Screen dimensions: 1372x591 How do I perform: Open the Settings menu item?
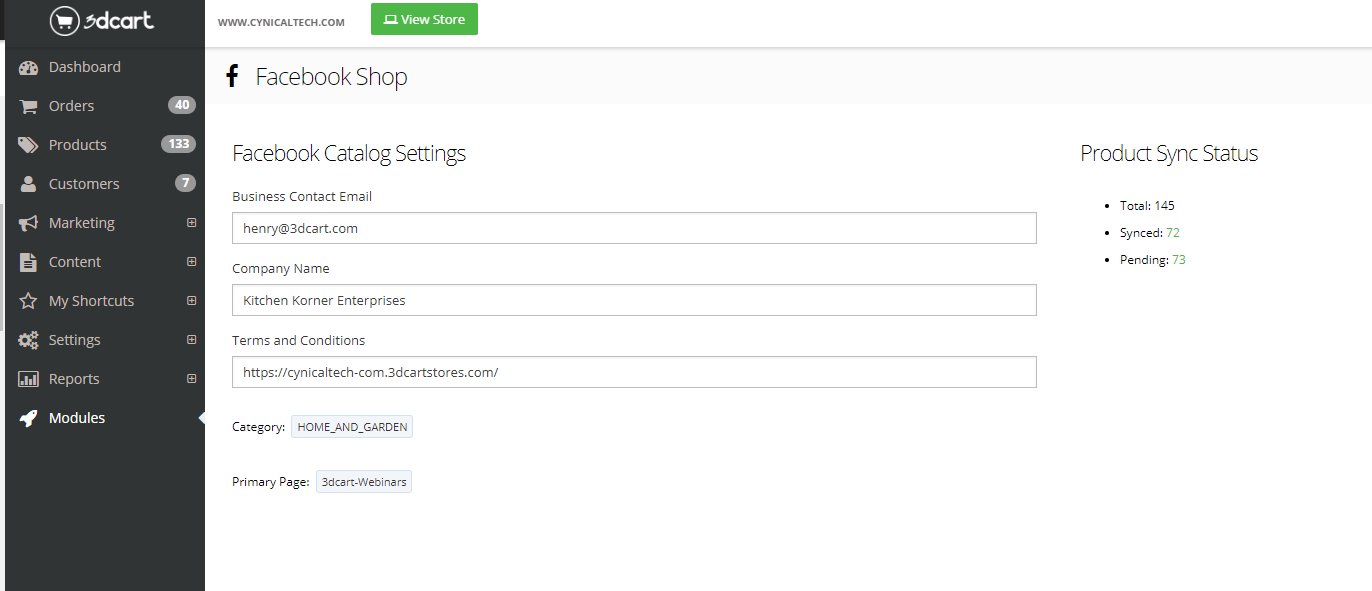74,340
